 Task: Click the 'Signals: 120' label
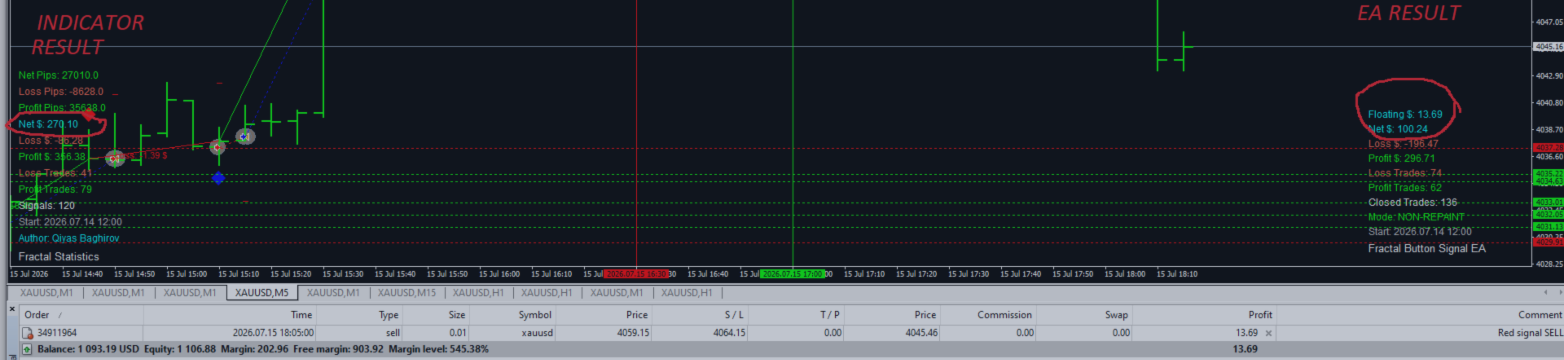click(x=47, y=205)
